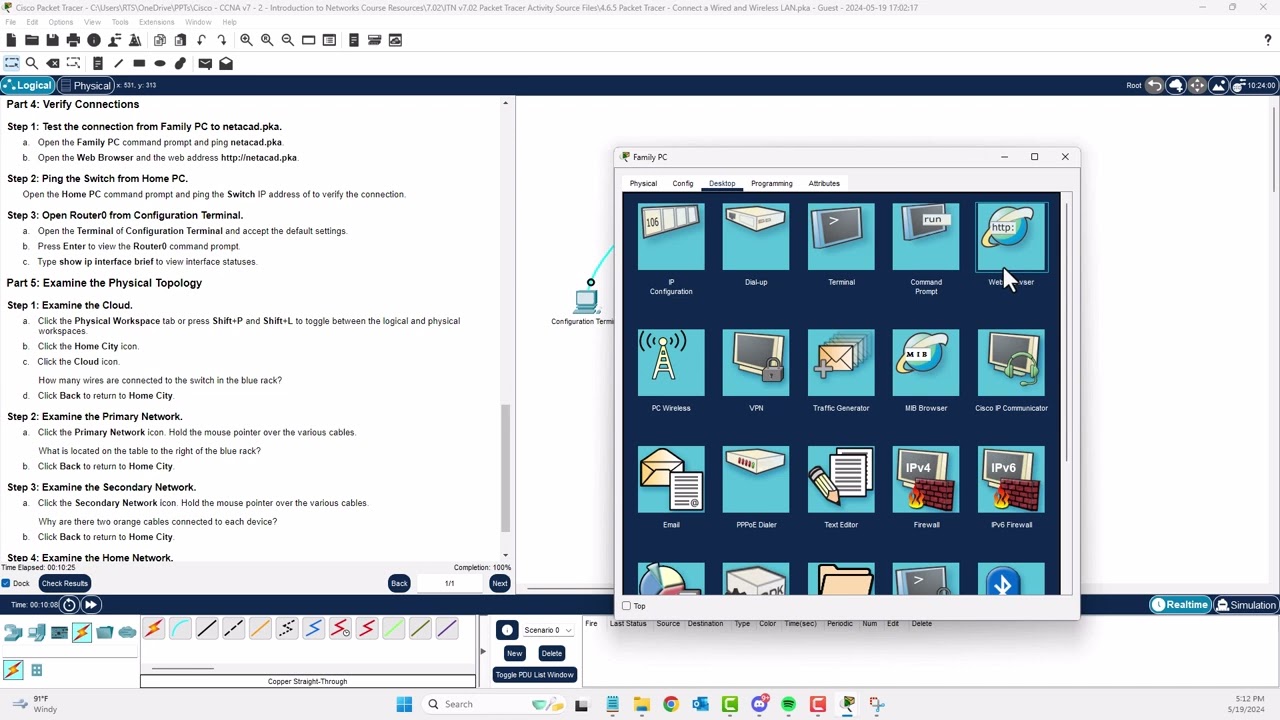Switch to the Logical workspace view
Viewport: 1280px width, 720px height.
click(27, 85)
